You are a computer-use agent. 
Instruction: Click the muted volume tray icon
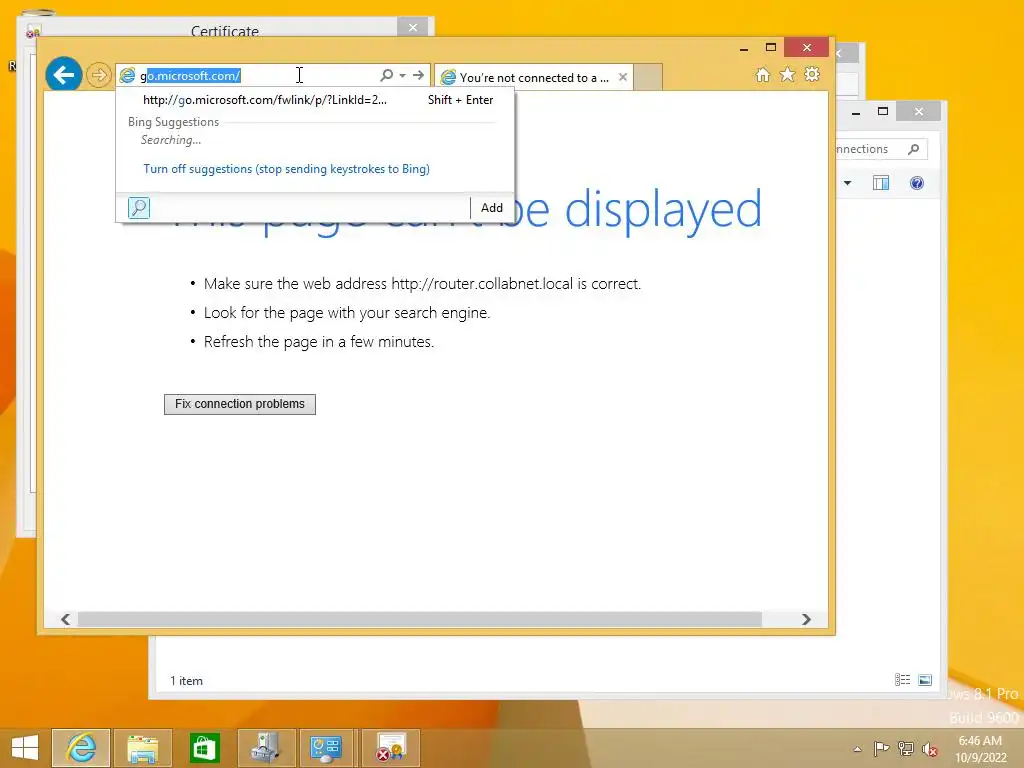tap(930, 749)
